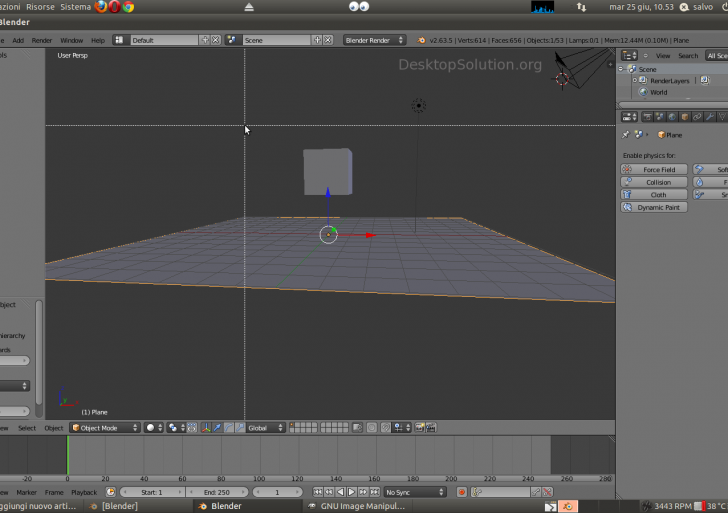Open the Window menu
728x513 pixels.
71,40
